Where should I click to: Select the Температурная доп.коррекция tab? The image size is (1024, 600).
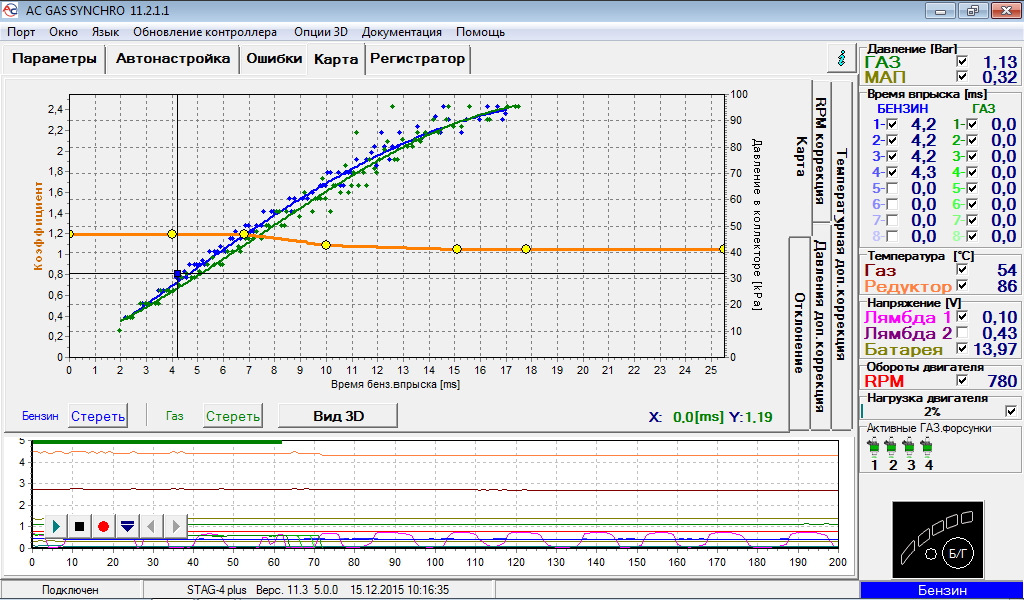[x=841, y=255]
